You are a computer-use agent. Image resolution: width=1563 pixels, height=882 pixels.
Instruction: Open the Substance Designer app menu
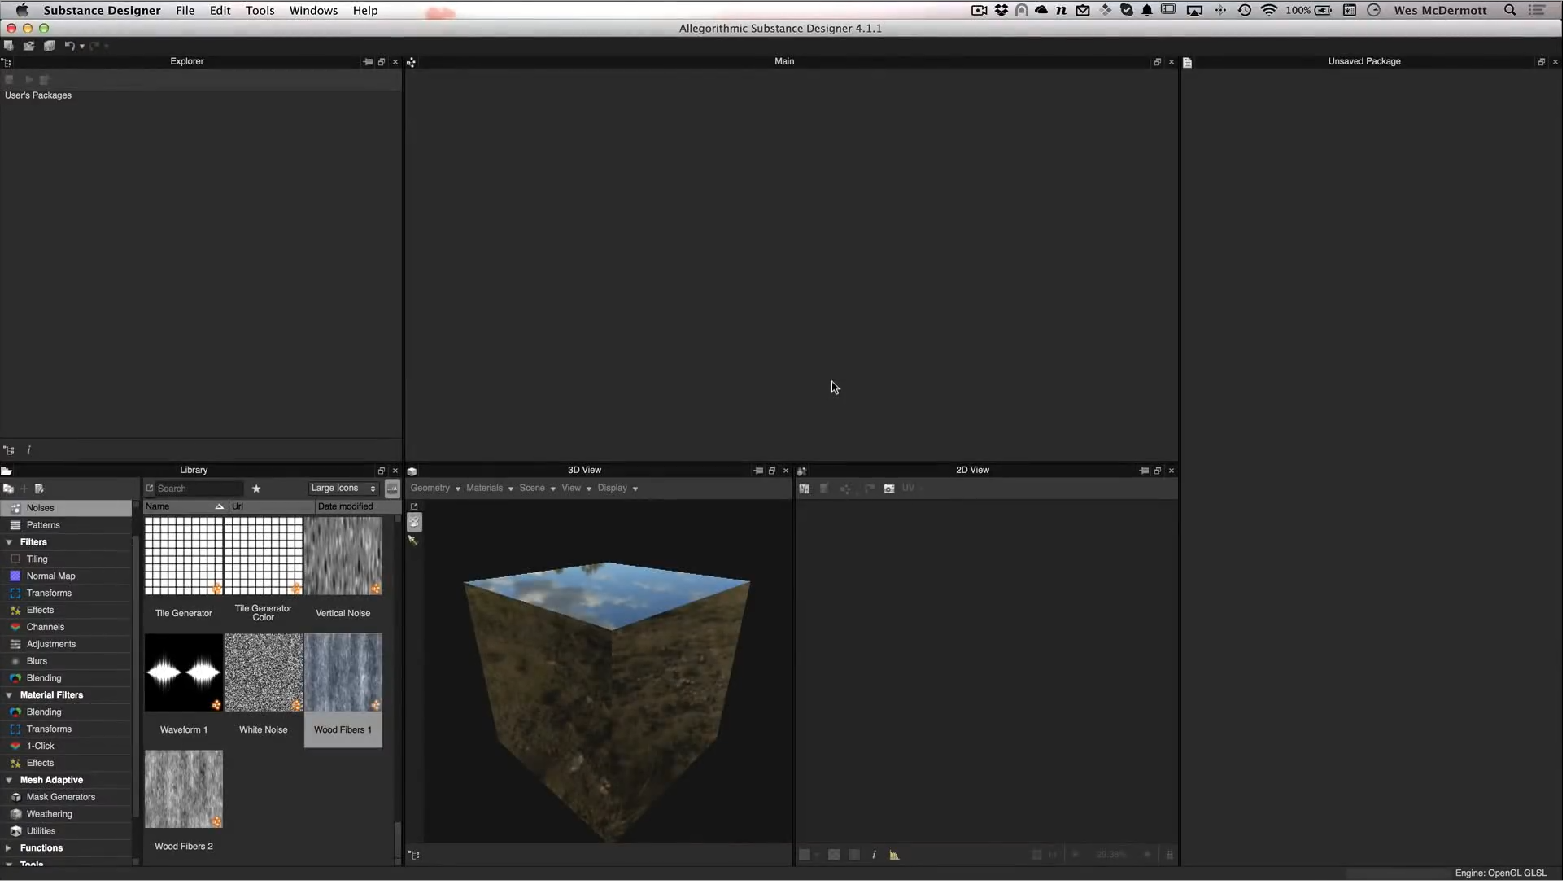(102, 10)
